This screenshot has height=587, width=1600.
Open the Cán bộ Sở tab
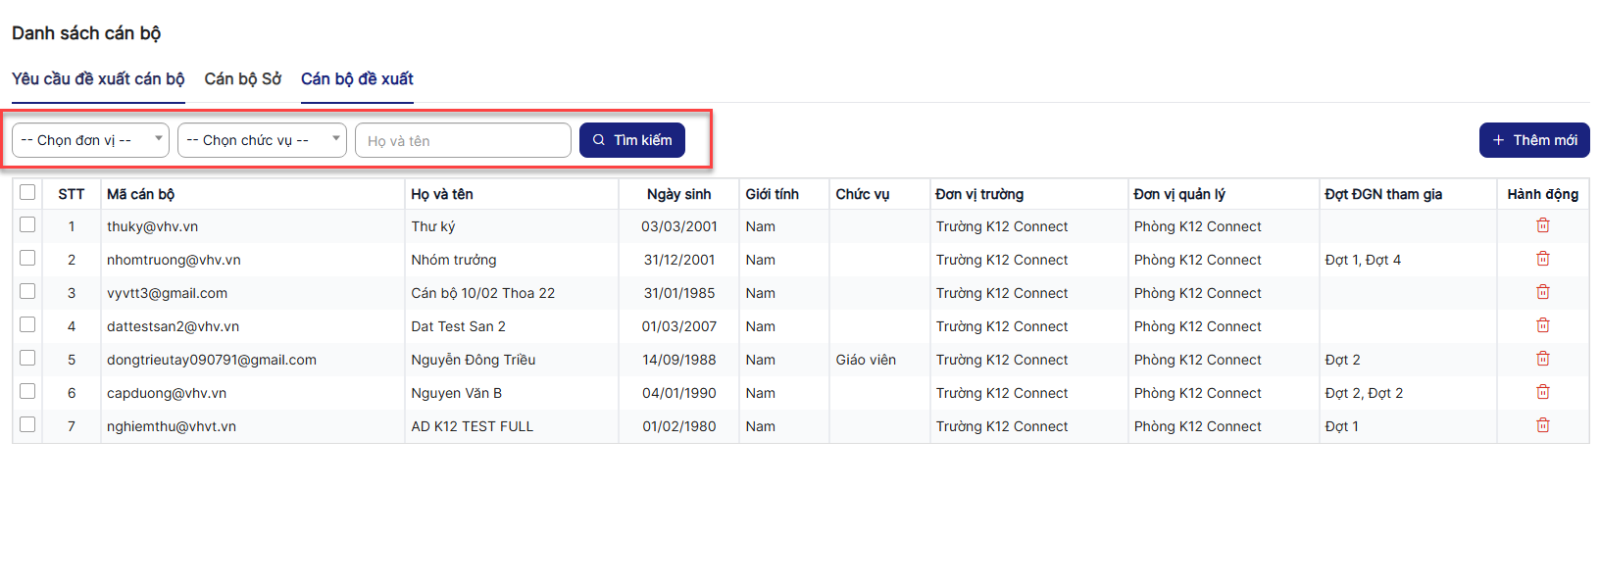click(x=243, y=79)
